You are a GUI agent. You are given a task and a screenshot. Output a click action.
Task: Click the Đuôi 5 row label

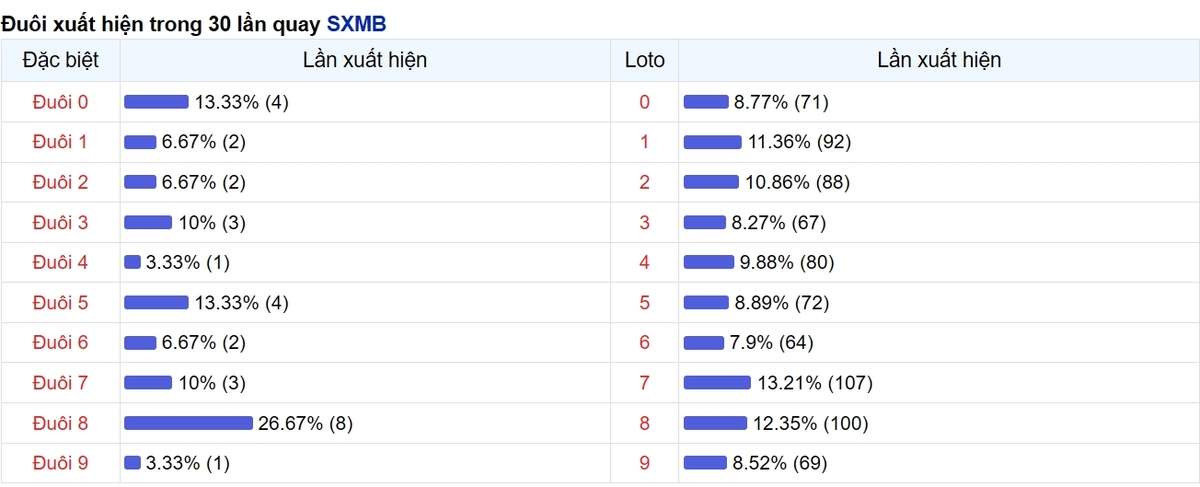point(60,302)
